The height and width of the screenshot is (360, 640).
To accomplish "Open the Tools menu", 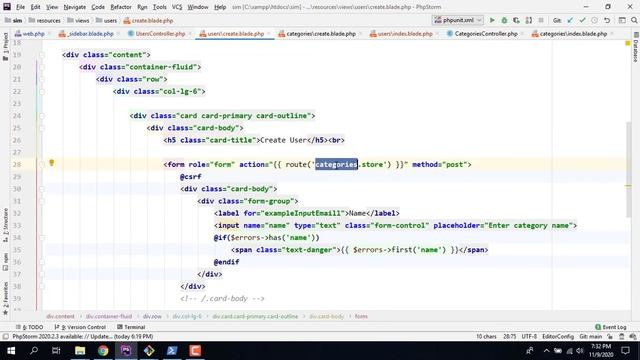I will [160, 7].
